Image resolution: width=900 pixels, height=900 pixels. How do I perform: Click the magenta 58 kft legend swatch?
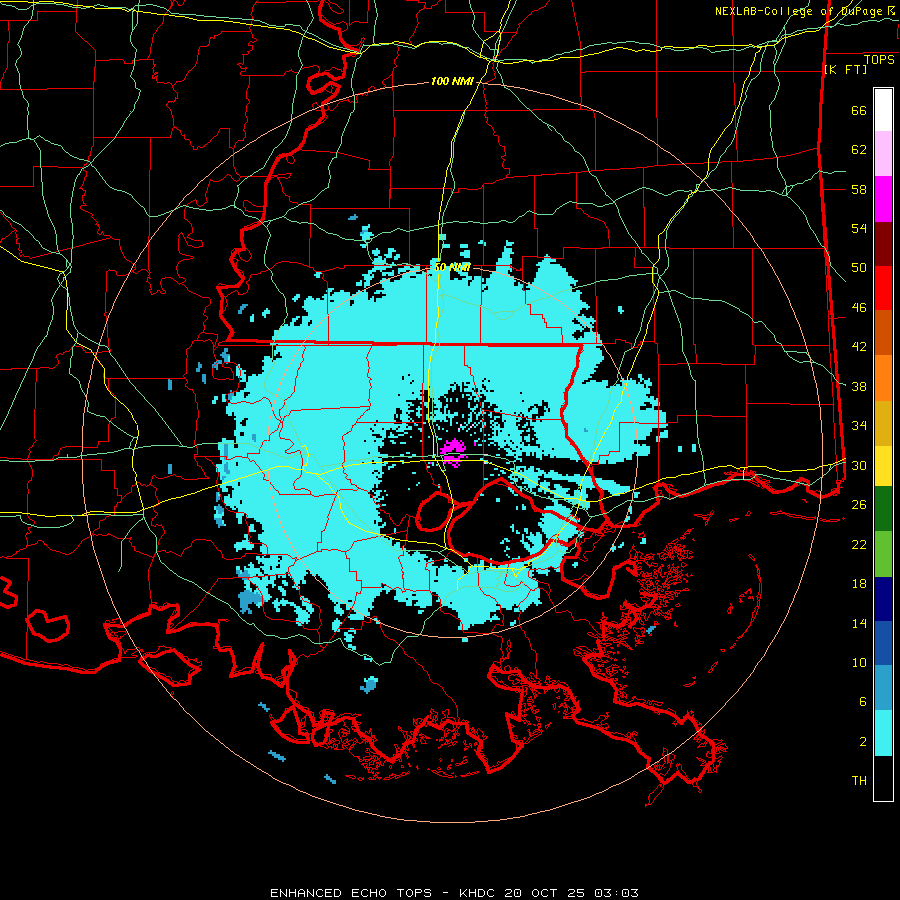tap(883, 199)
